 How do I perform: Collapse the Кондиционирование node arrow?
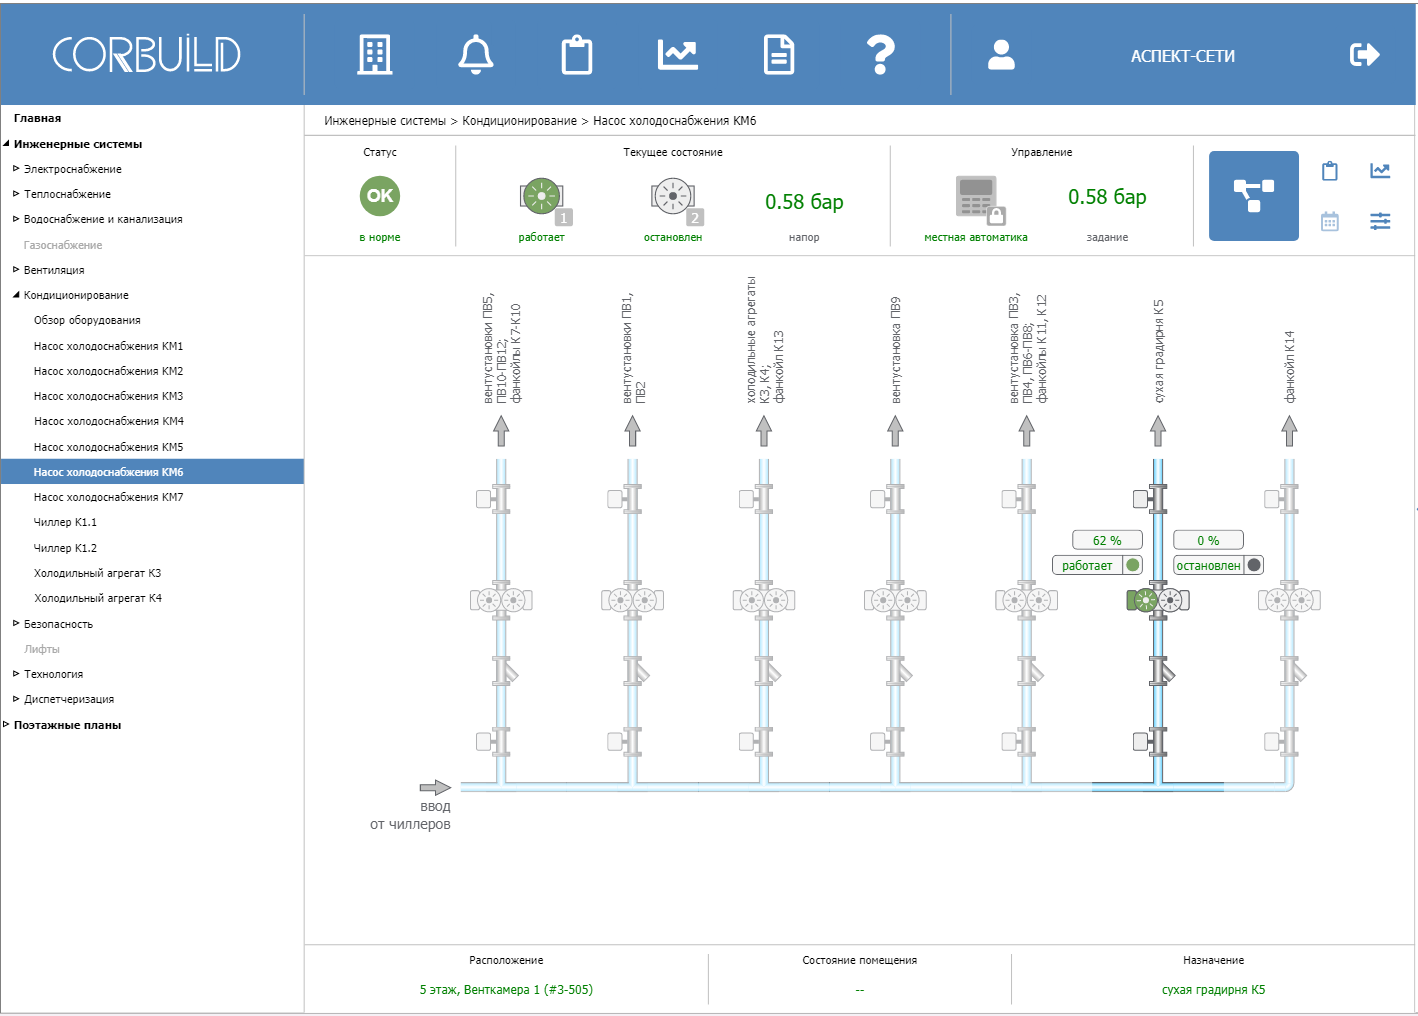[16, 295]
